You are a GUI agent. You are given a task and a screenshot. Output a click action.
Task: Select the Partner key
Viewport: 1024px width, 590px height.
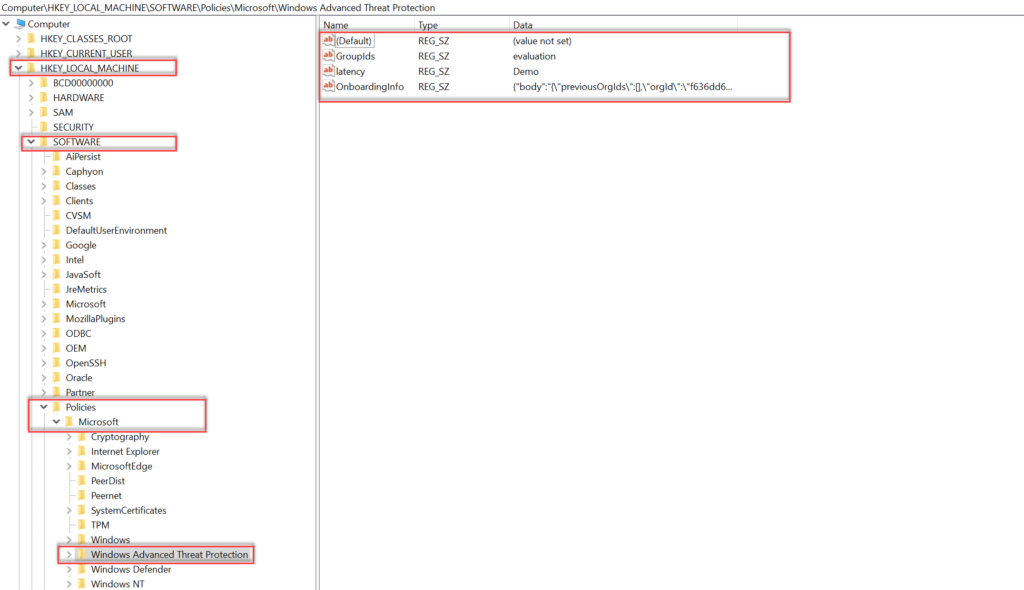[80, 392]
